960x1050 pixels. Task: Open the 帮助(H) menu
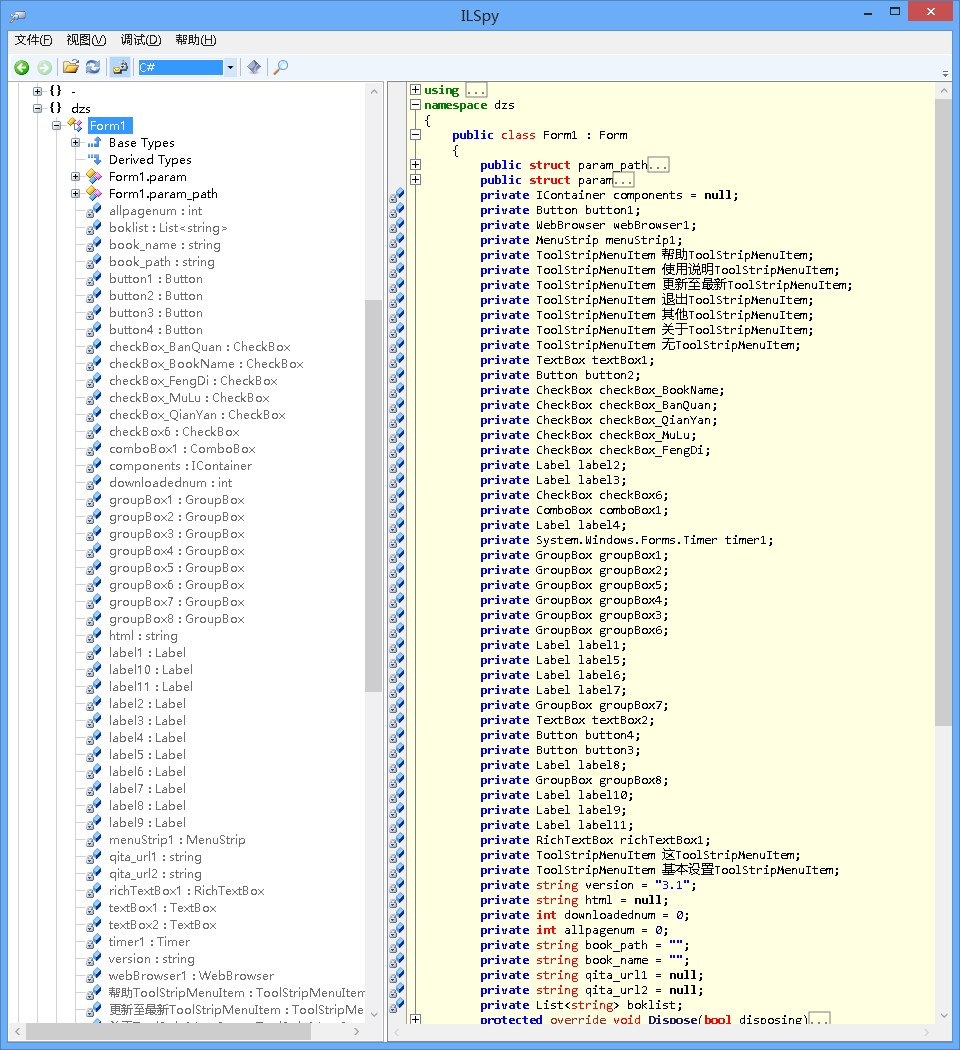coord(195,40)
